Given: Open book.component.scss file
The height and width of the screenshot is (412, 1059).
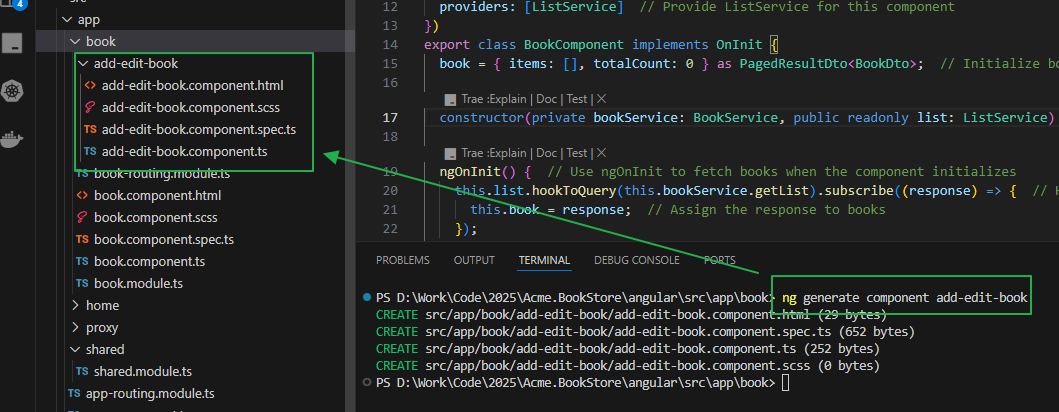Looking at the screenshot, I should [155, 217].
